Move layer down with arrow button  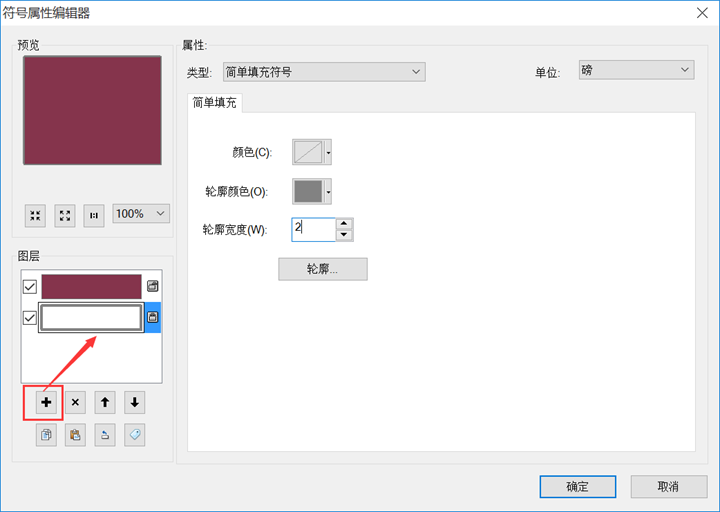coord(135,403)
